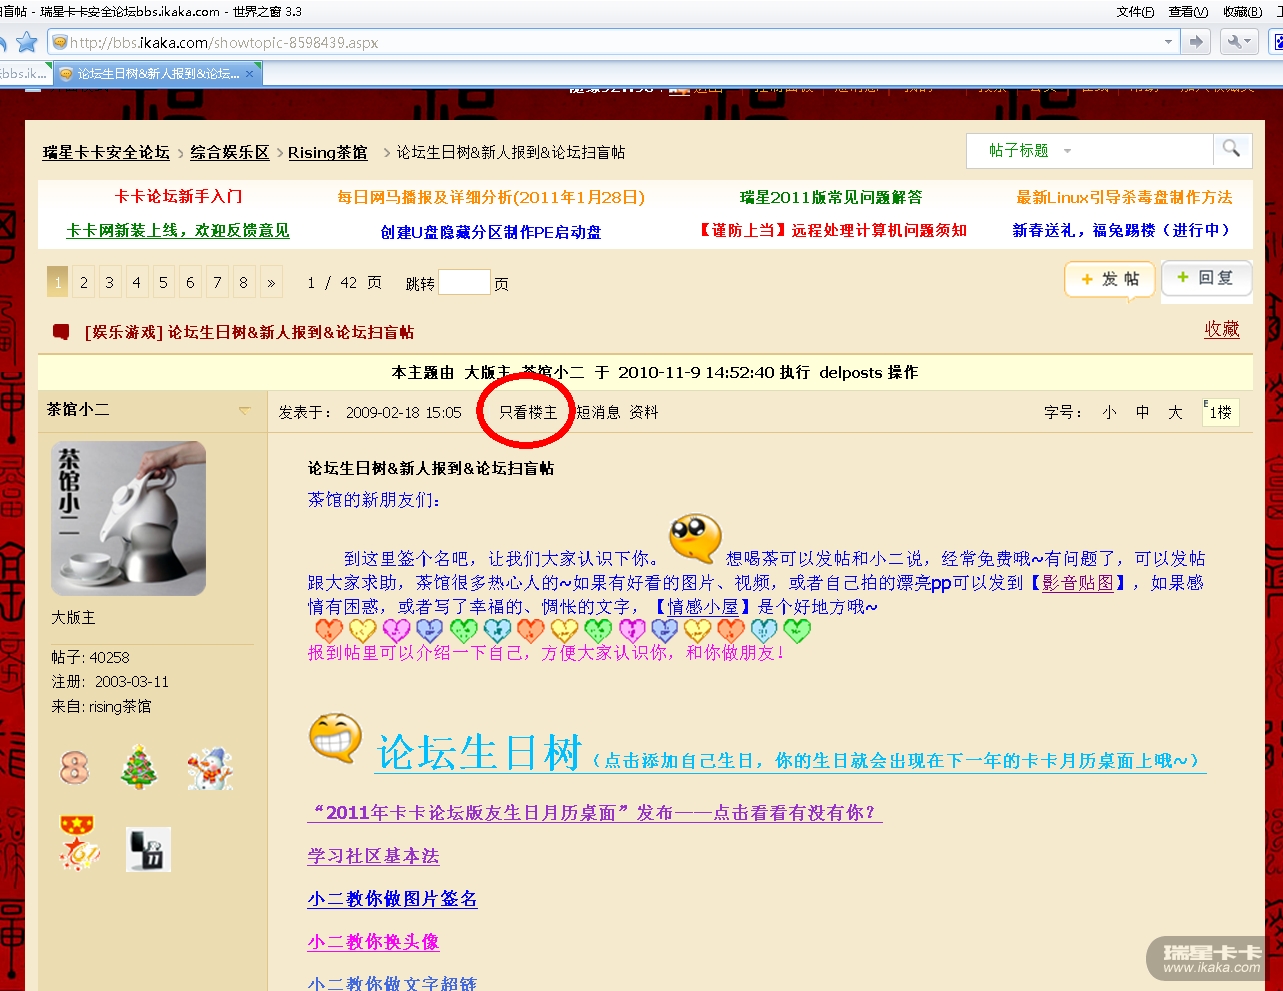Set font size to 小
The height and width of the screenshot is (991, 1283).
click(x=1109, y=412)
